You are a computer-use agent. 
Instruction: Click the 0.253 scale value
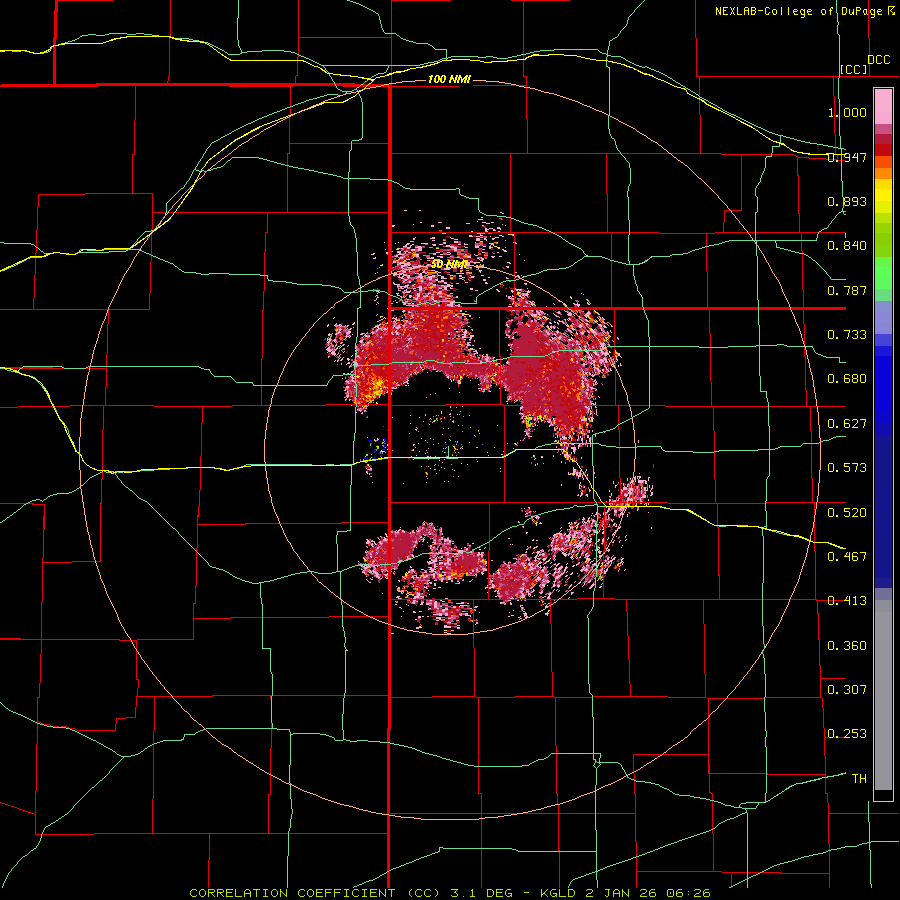[x=847, y=734]
